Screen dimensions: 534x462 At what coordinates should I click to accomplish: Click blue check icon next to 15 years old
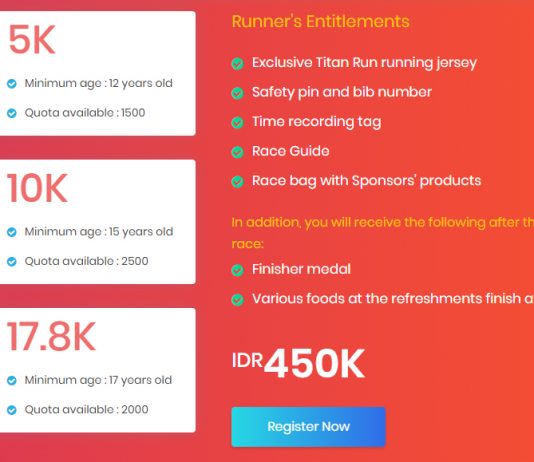12,232
